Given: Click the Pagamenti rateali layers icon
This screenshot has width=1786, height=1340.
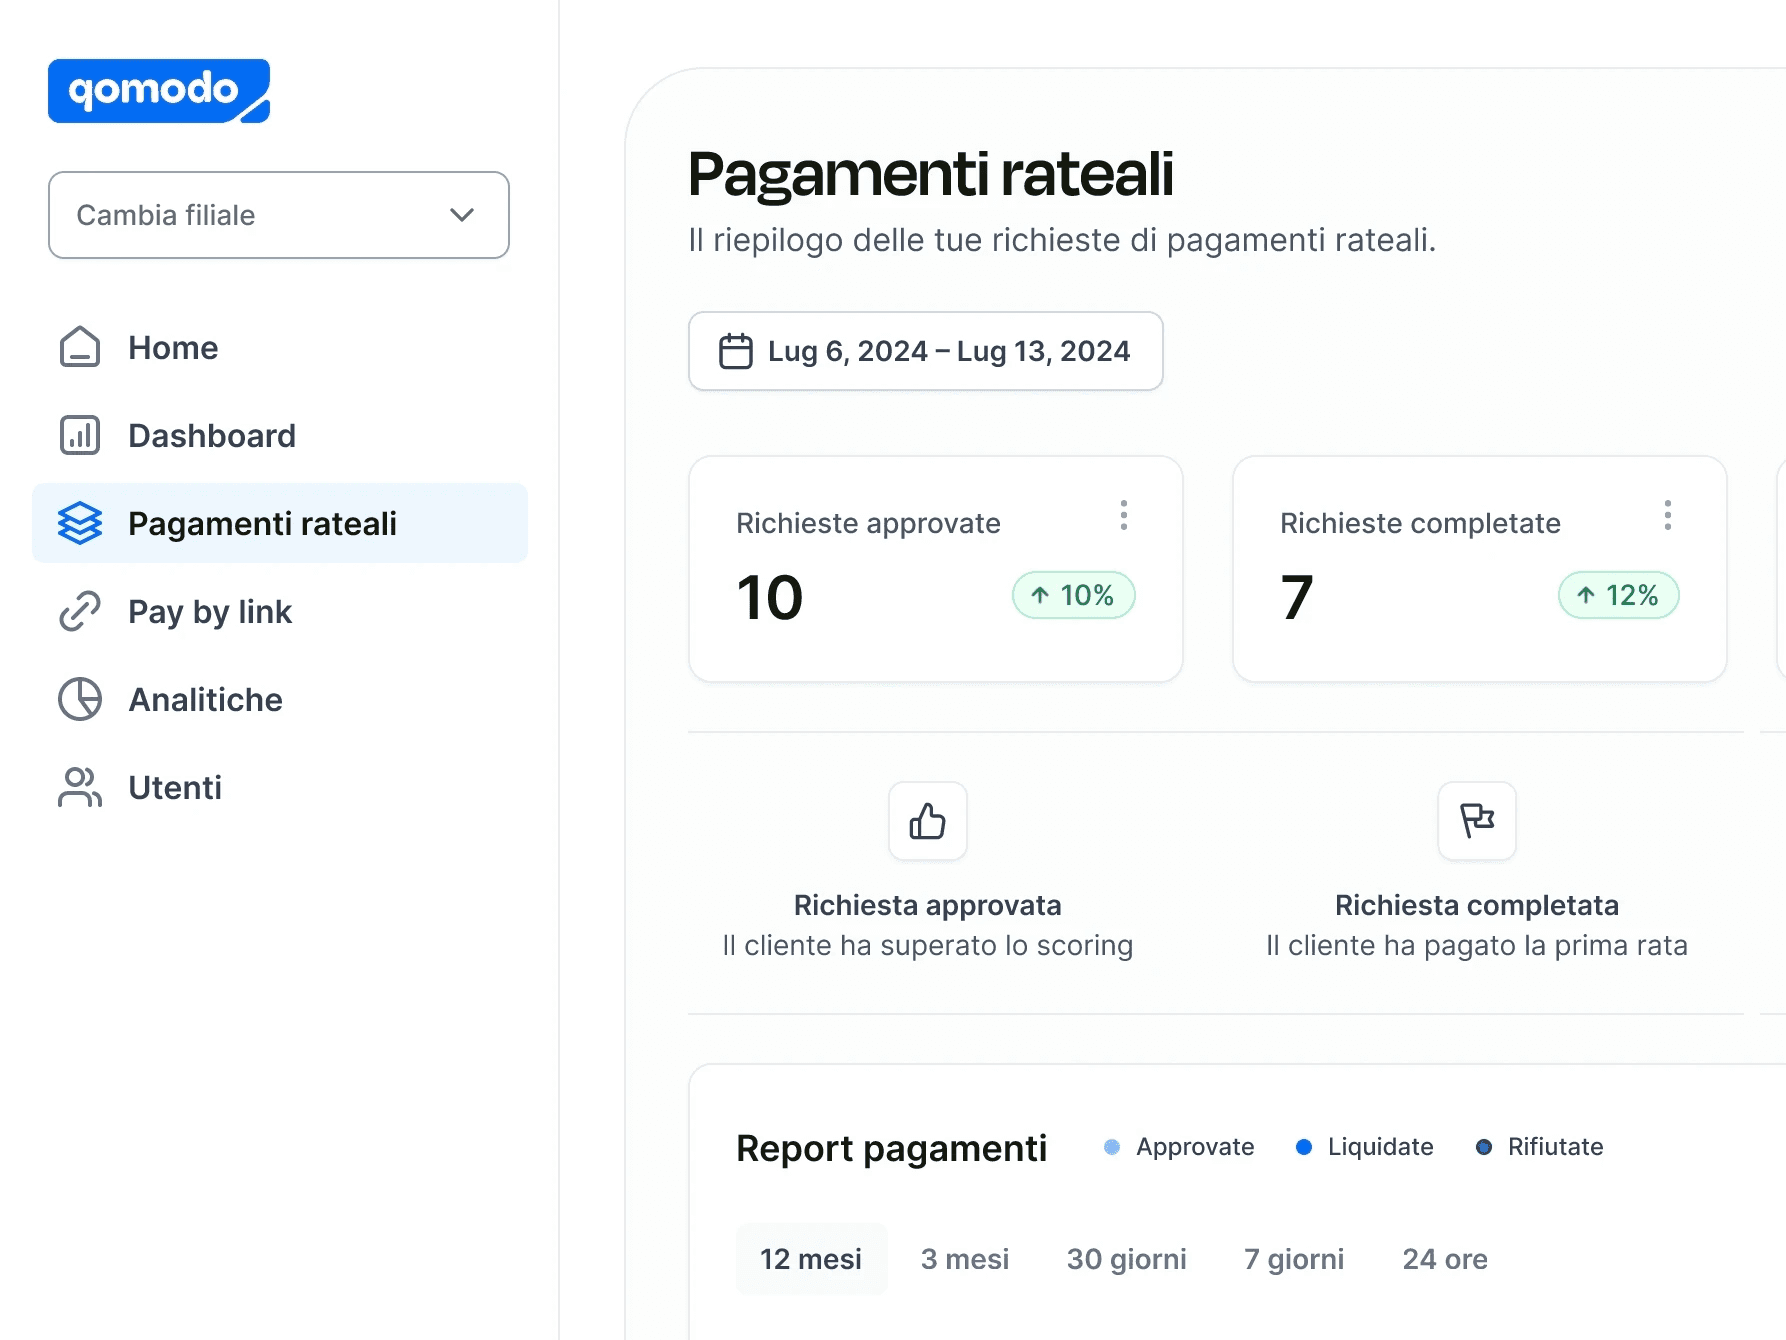Looking at the screenshot, I should click(x=80, y=523).
